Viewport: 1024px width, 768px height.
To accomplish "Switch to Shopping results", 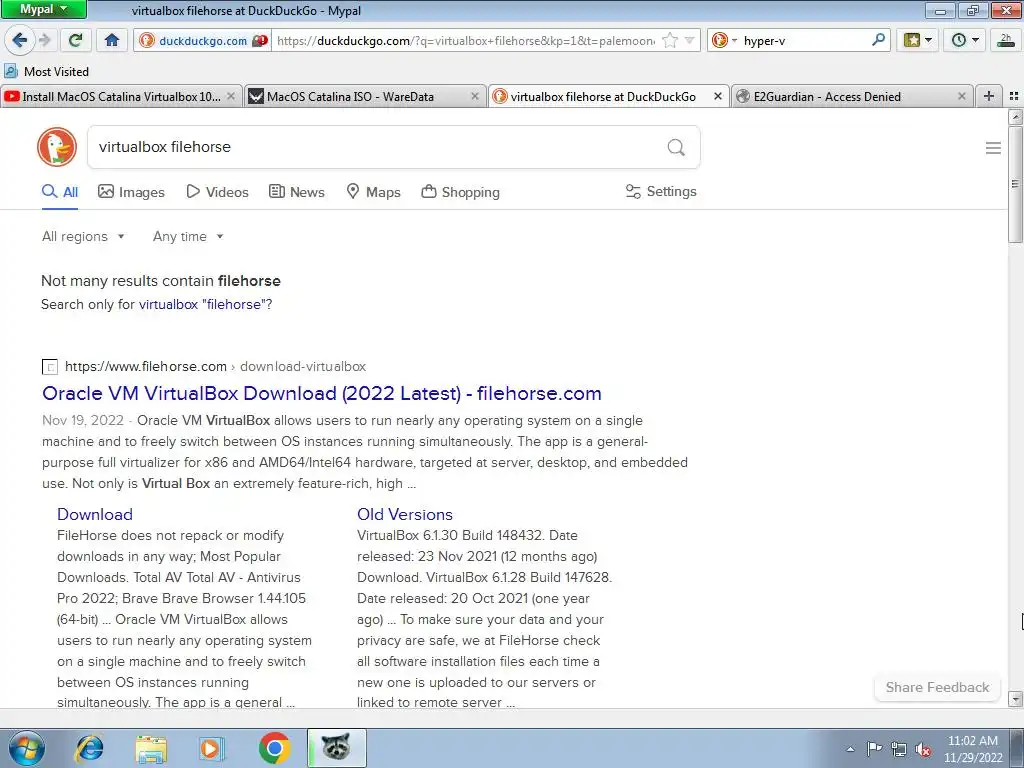I will pyautogui.click(x=460, y=192).
